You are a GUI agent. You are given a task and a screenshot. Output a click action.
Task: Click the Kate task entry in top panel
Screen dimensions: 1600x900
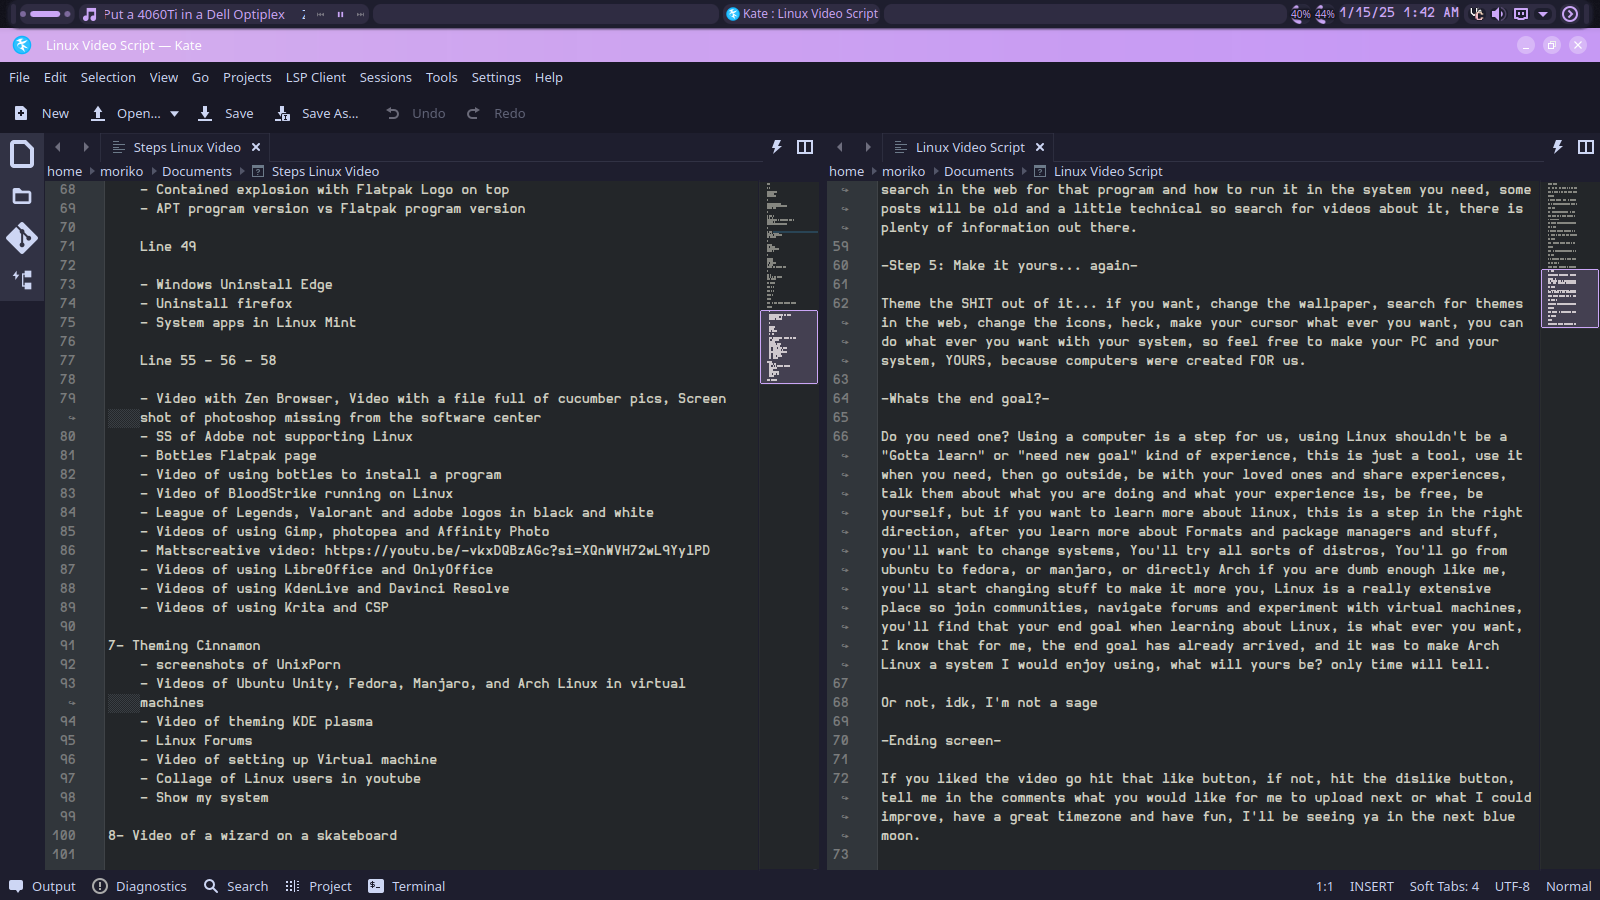(x=803, y=14)
